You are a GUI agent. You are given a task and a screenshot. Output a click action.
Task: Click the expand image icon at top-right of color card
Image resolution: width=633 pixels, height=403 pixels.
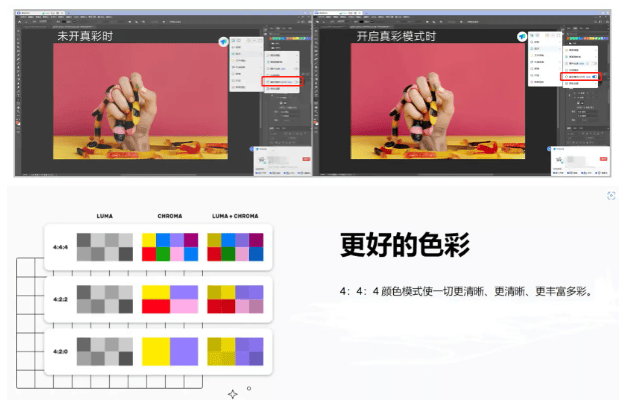point(610,196)
